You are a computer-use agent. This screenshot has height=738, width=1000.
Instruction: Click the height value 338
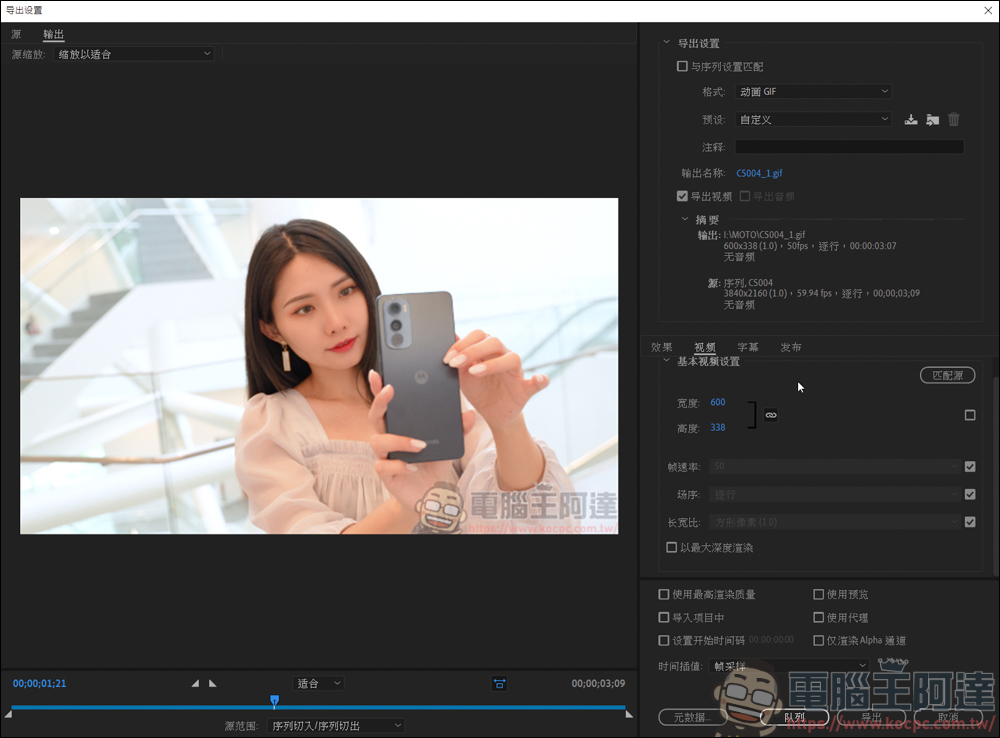[717, 427]
